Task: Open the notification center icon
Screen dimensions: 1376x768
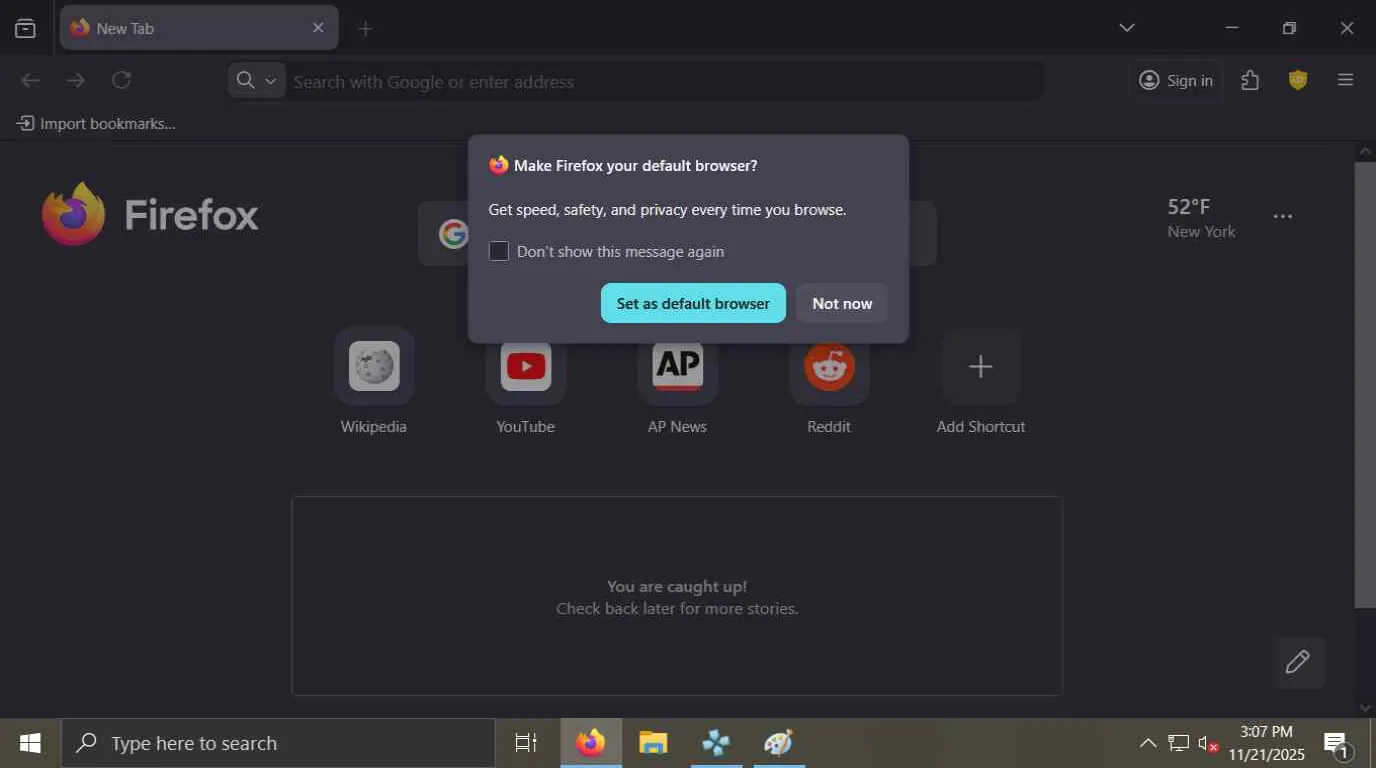Action: click(1337, 743)
